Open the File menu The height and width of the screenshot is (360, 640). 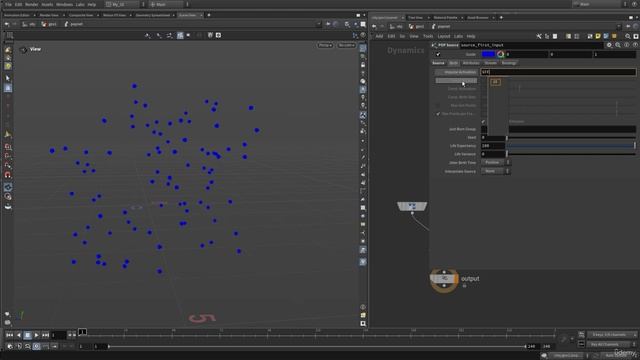[8, 4]
